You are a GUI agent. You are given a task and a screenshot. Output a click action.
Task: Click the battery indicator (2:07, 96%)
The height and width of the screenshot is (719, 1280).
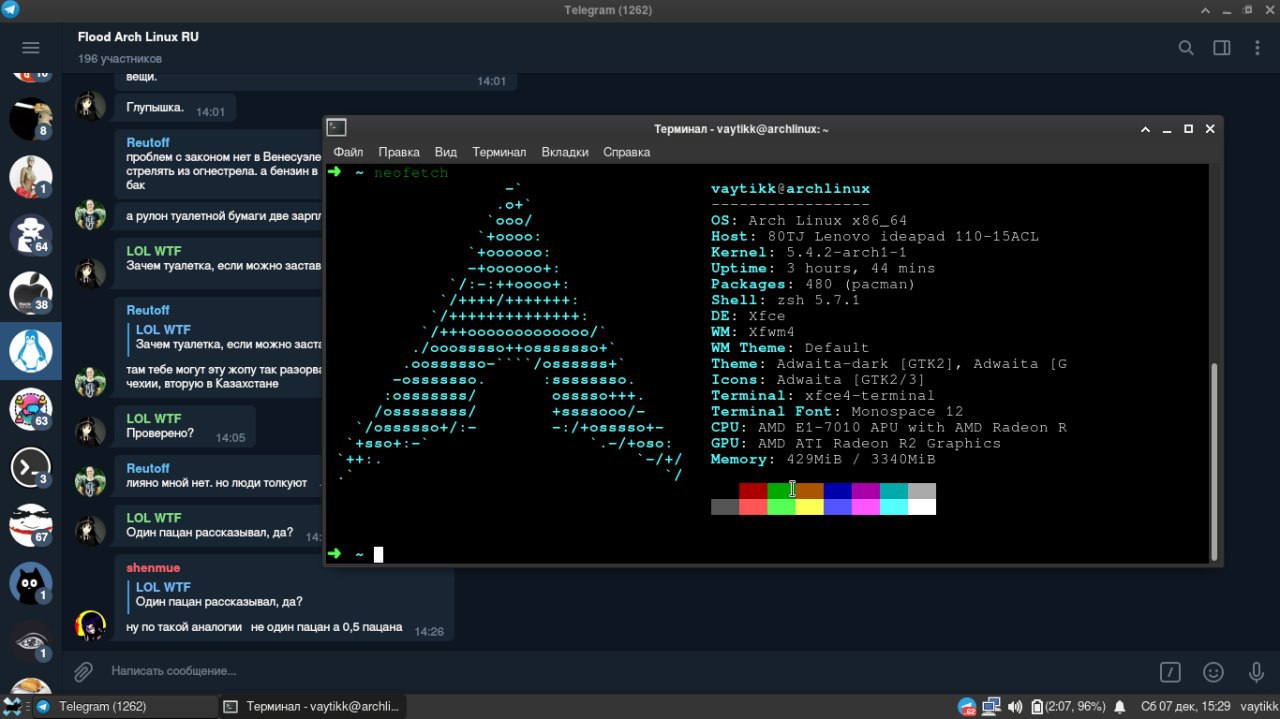[x=1068, y=706]
